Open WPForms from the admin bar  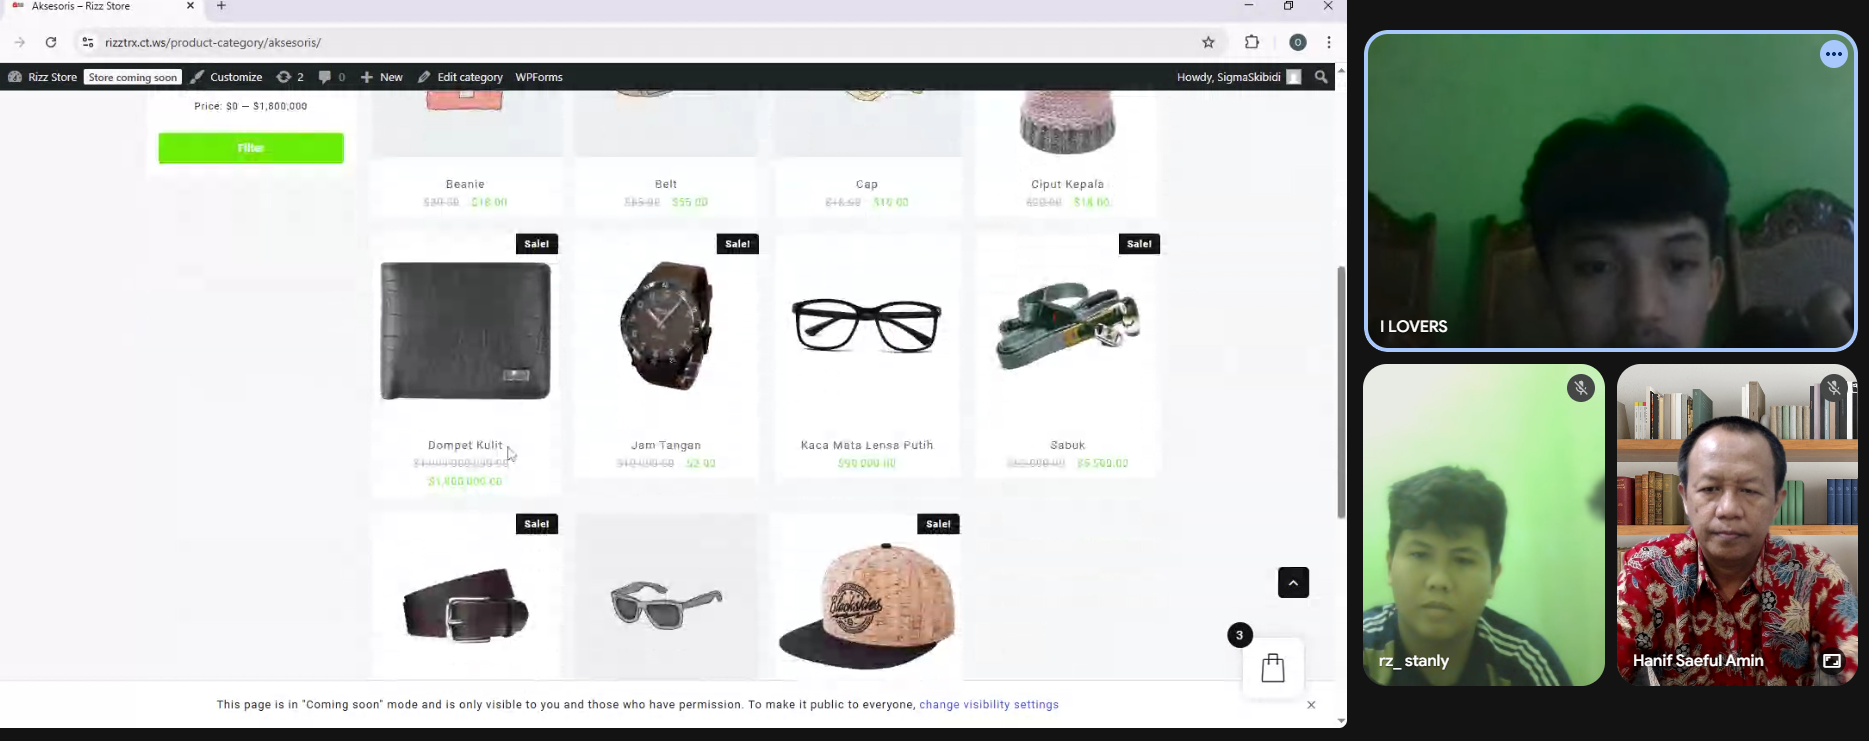click(x=539, y=77)
